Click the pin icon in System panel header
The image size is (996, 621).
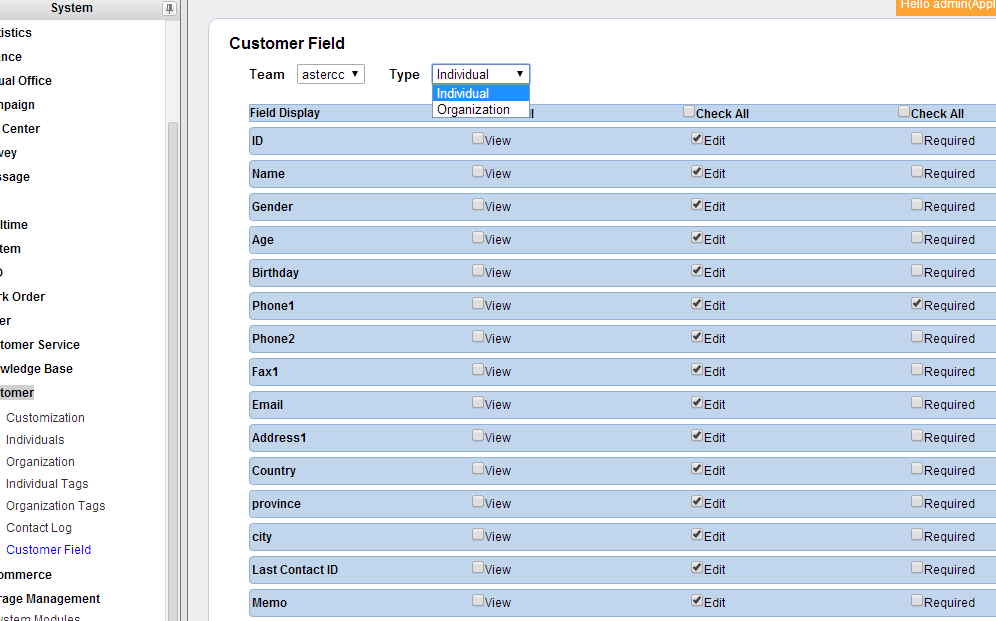(169, 8)
